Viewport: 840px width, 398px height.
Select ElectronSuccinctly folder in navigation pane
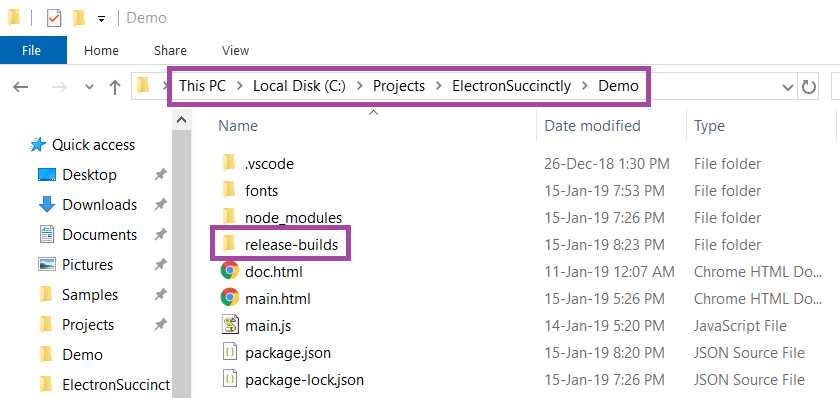pos(116,385)
